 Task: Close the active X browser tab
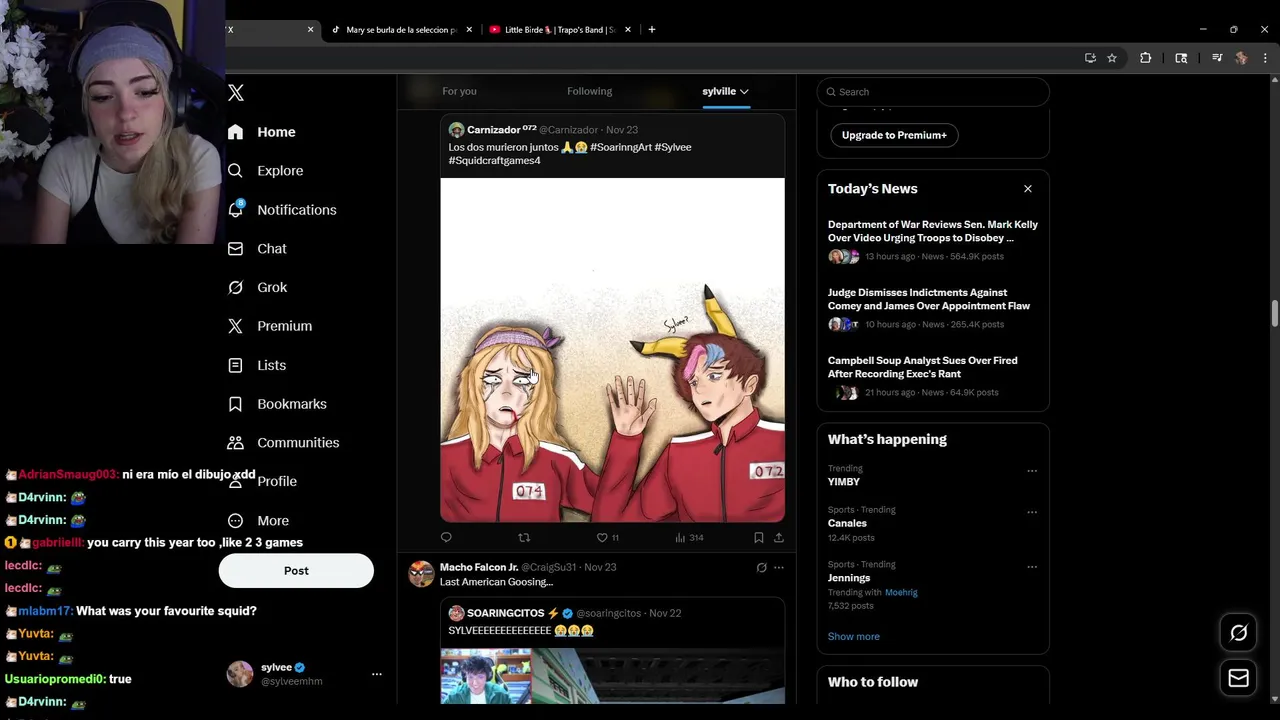pyautogui.click(x=310, y=30)
